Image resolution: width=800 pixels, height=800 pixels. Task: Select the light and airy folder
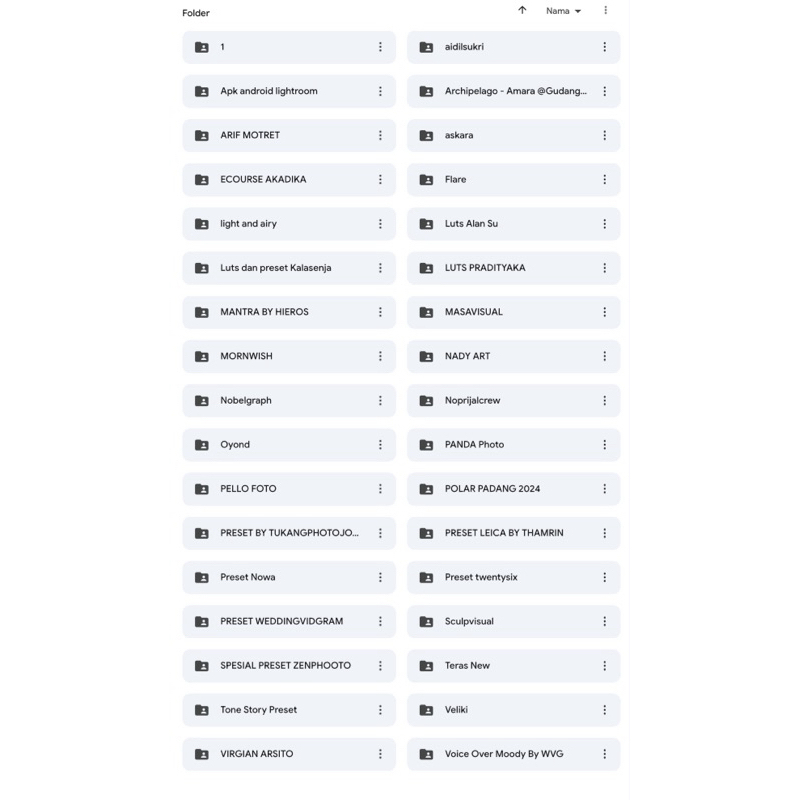click(x=248, y=224)
